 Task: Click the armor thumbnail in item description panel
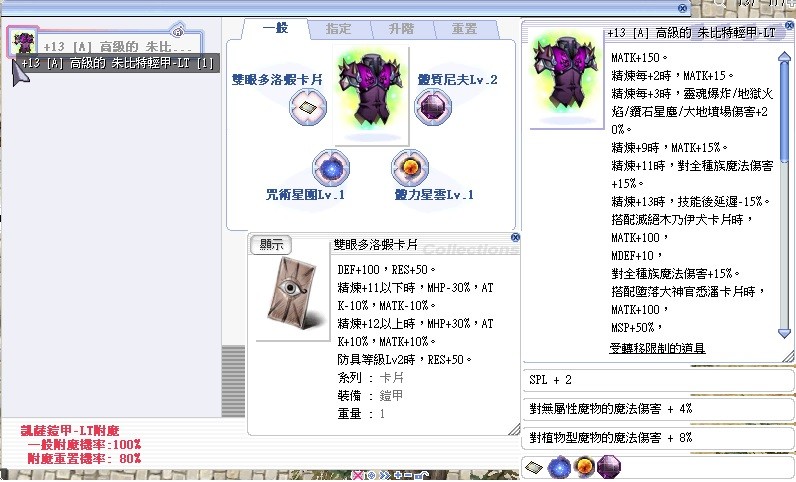pyautogui.click(x=567, y=78)
